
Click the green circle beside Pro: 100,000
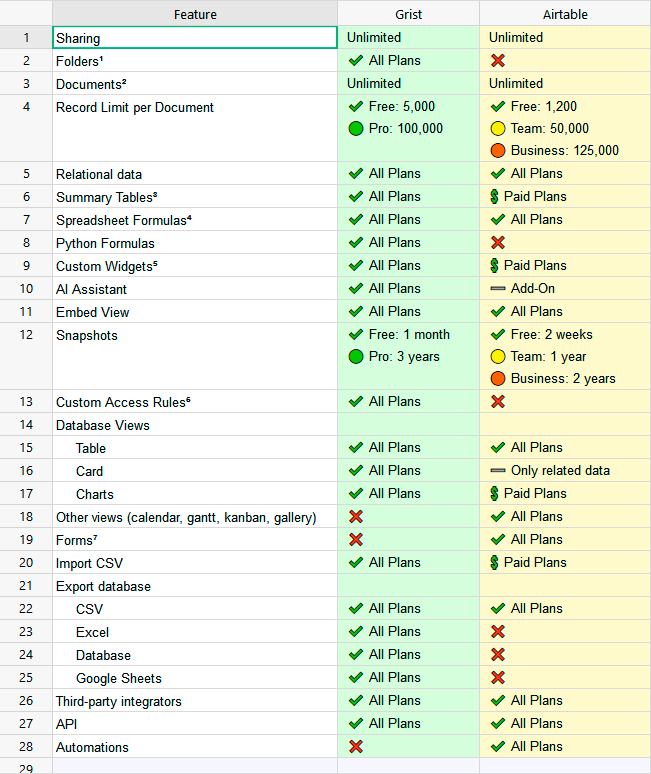click(x=355, y=129)
